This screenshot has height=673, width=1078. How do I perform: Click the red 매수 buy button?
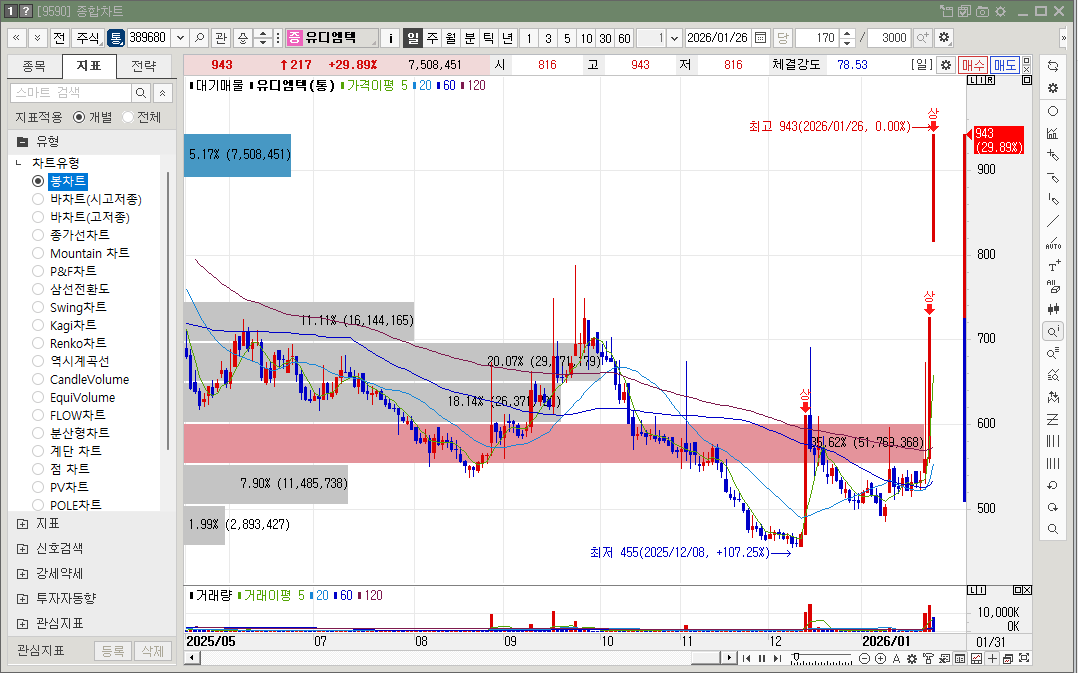(x=973, y=65)
